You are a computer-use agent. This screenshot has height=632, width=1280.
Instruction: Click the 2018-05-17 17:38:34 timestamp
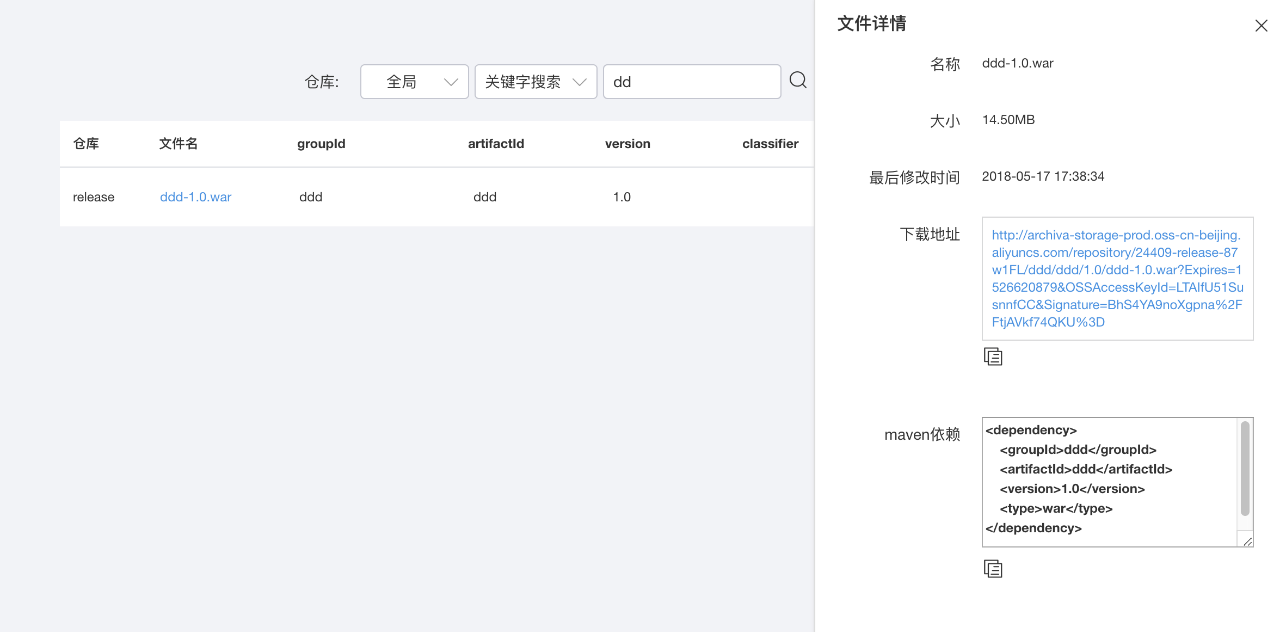click(1043, 176)
